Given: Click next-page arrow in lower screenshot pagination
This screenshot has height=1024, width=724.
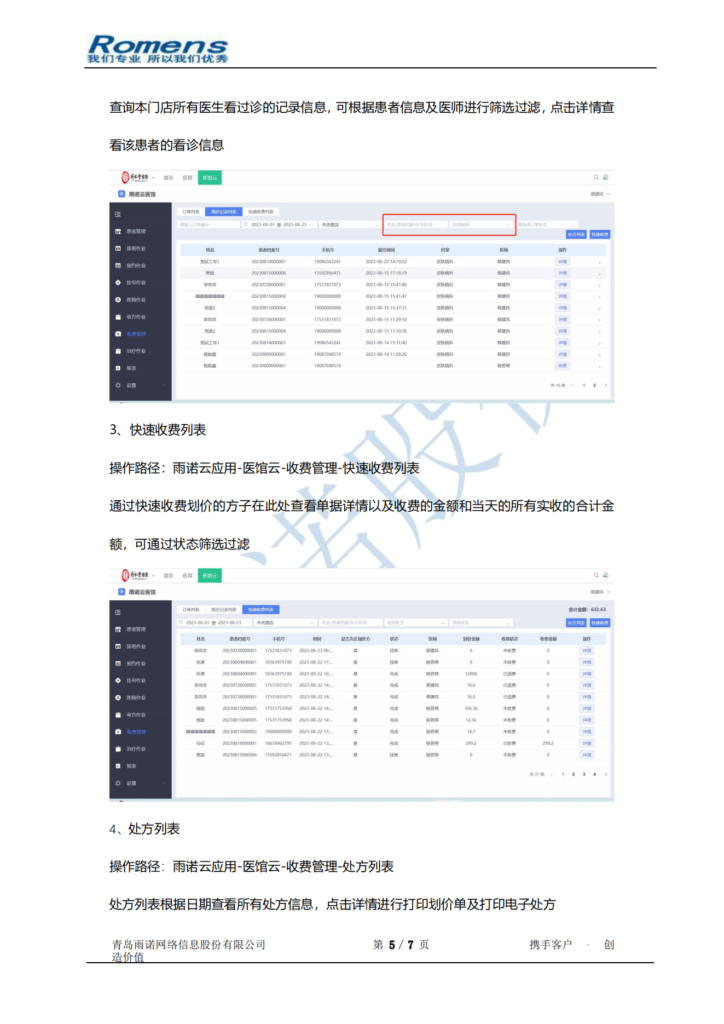Looking at the screenshot, I should (x=606, y=775).
